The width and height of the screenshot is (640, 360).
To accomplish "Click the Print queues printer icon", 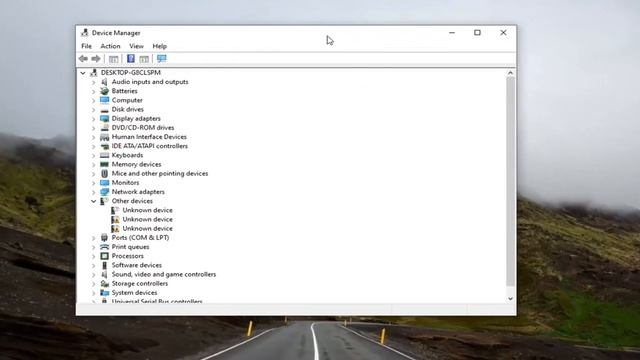I will pyautogui.click(x=104, y=247).
